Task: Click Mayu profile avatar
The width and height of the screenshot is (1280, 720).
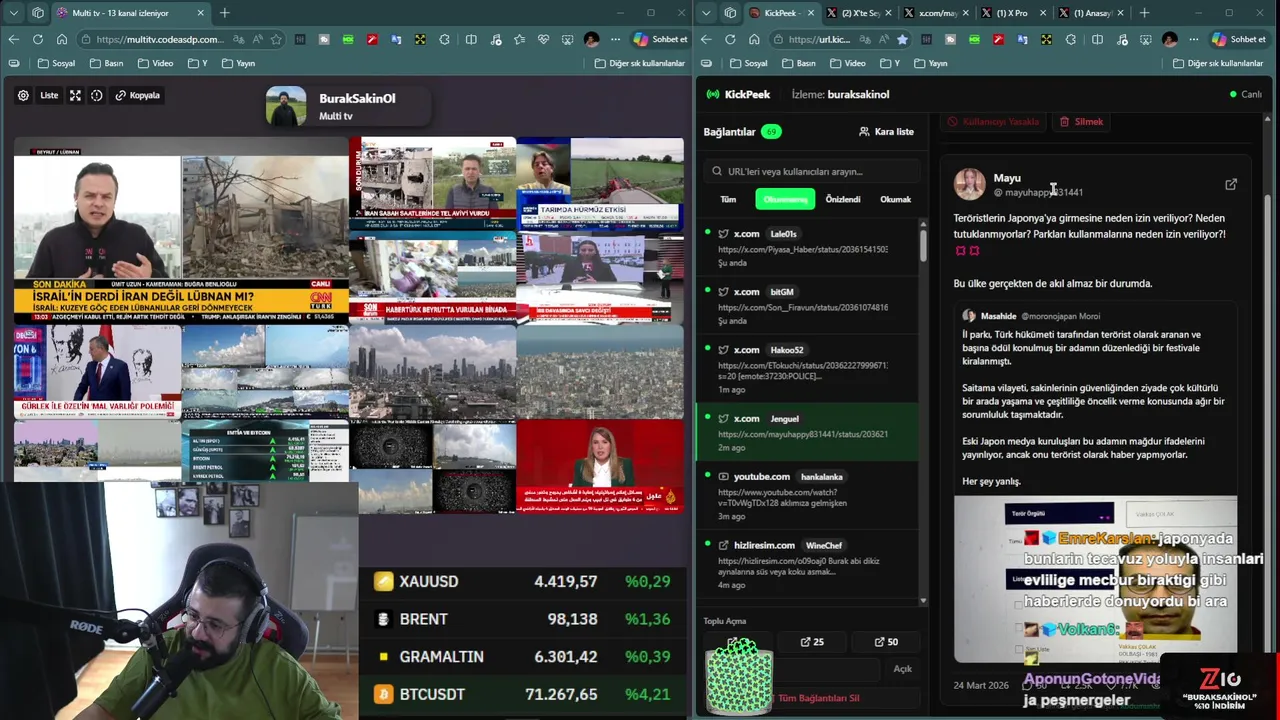Action: pos(969,184)
